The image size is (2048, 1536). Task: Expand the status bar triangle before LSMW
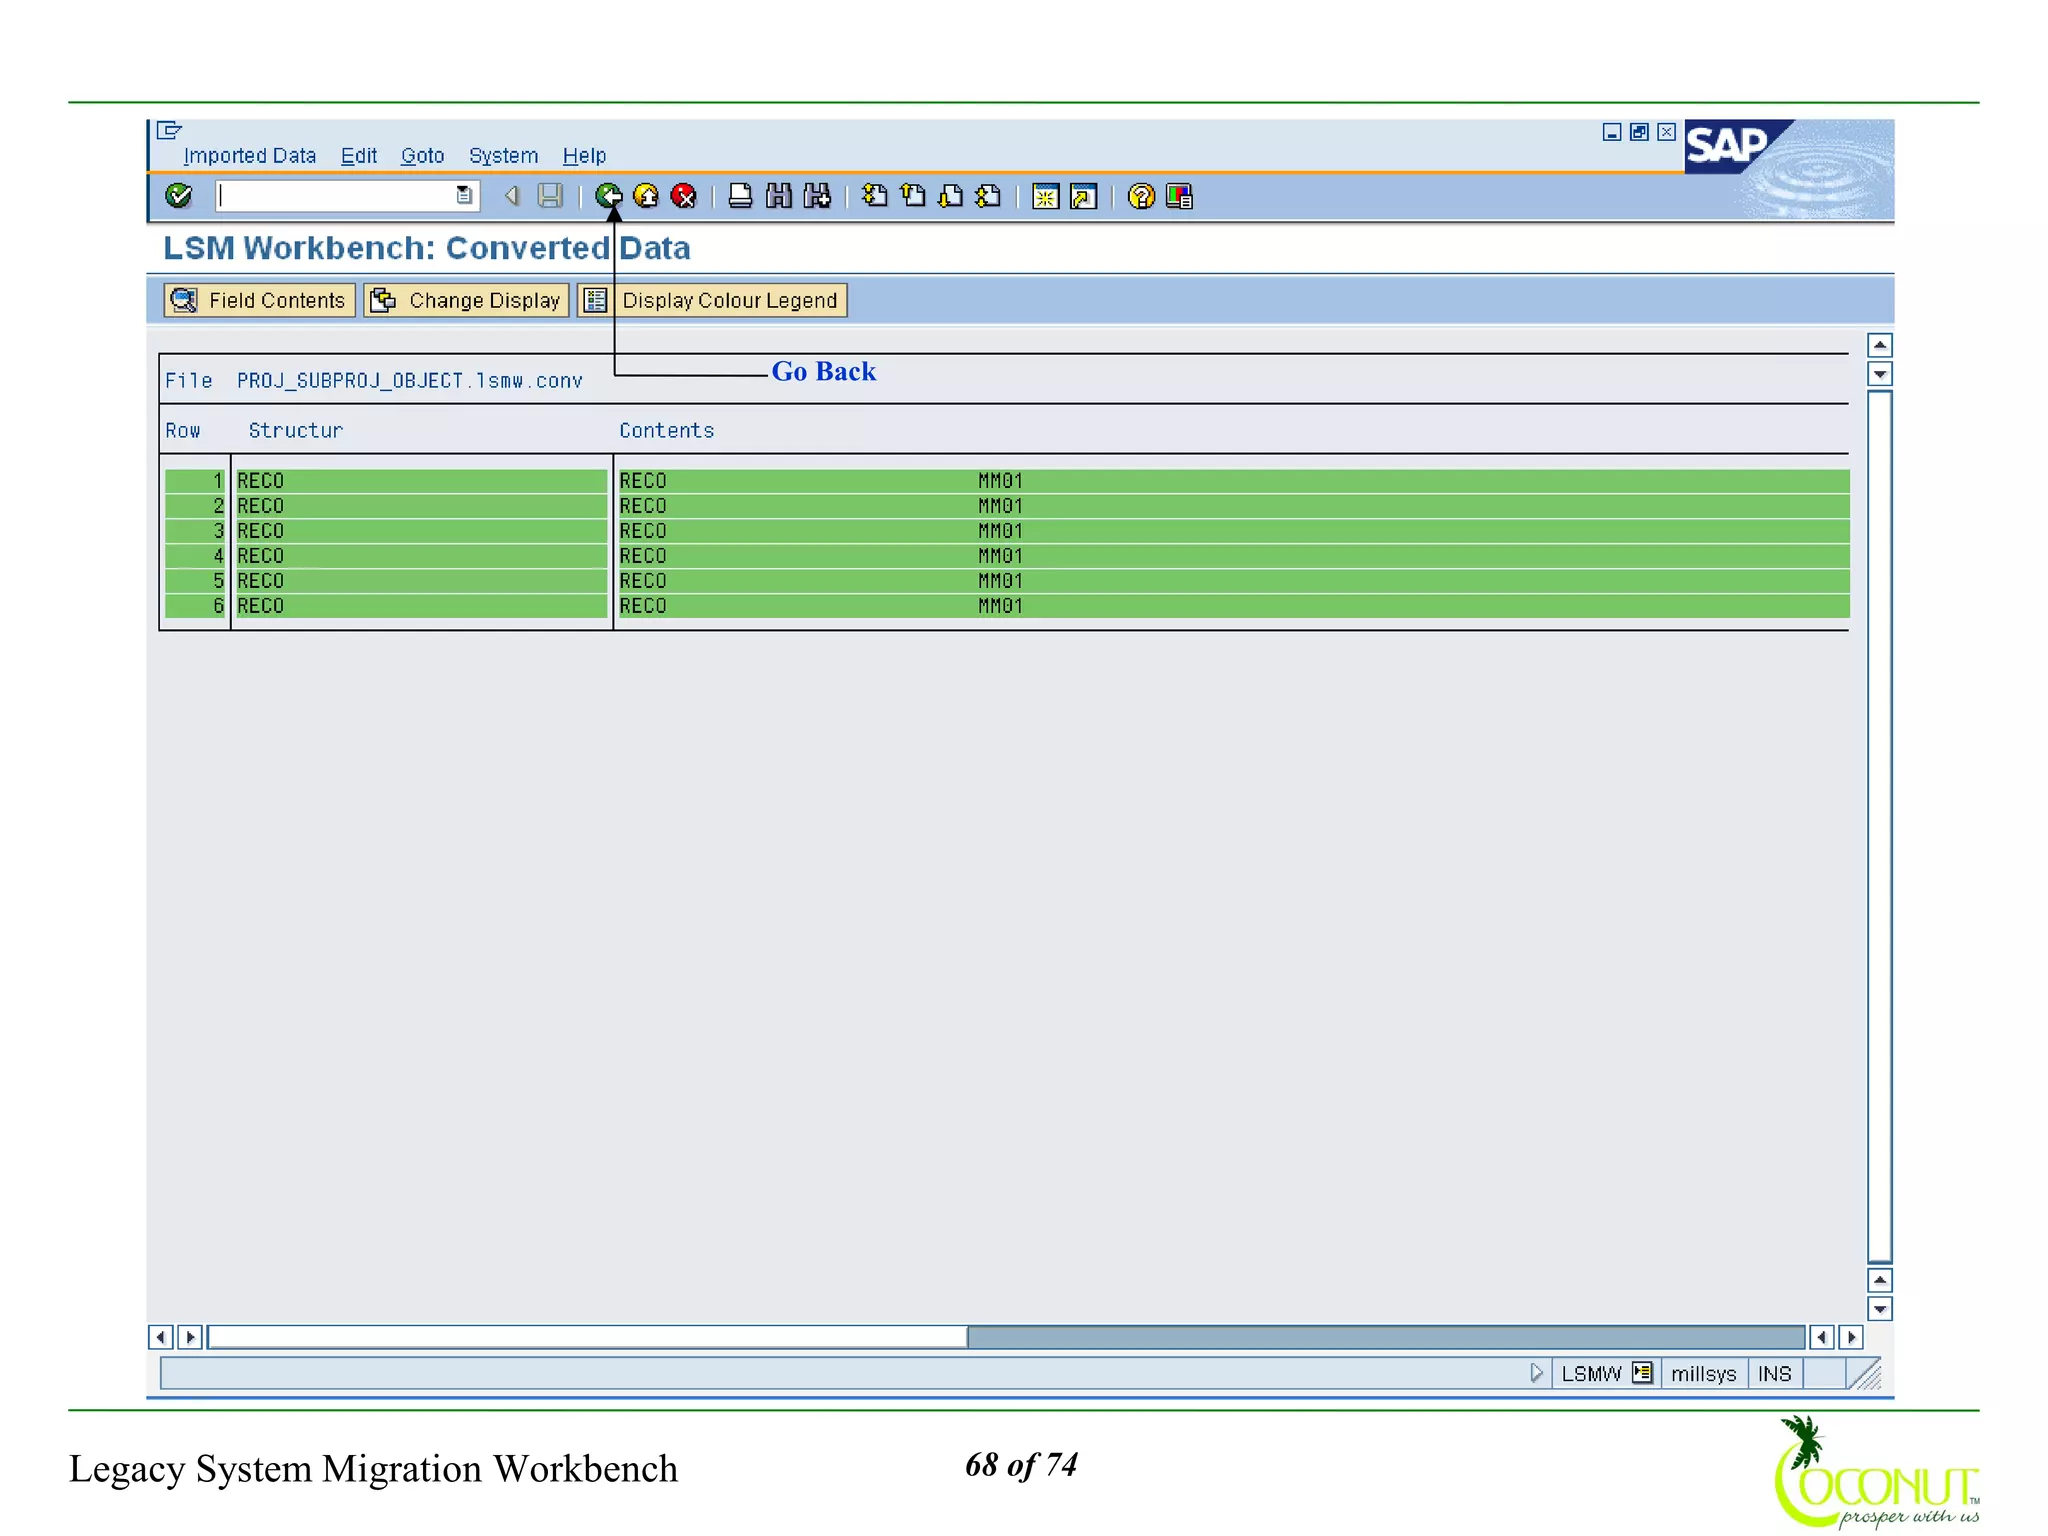coord(1536,1373)
